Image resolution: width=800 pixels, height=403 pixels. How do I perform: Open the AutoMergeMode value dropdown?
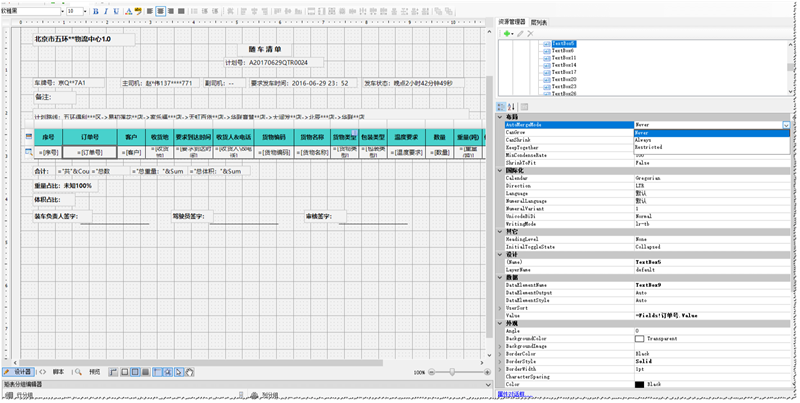[785, 123]
